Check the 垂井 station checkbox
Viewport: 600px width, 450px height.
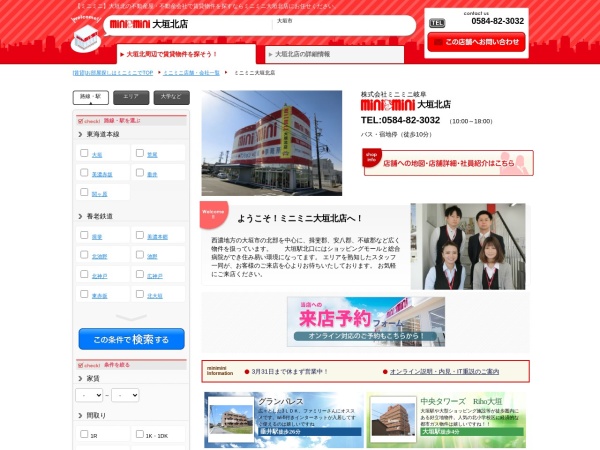[x=140, y=173]
